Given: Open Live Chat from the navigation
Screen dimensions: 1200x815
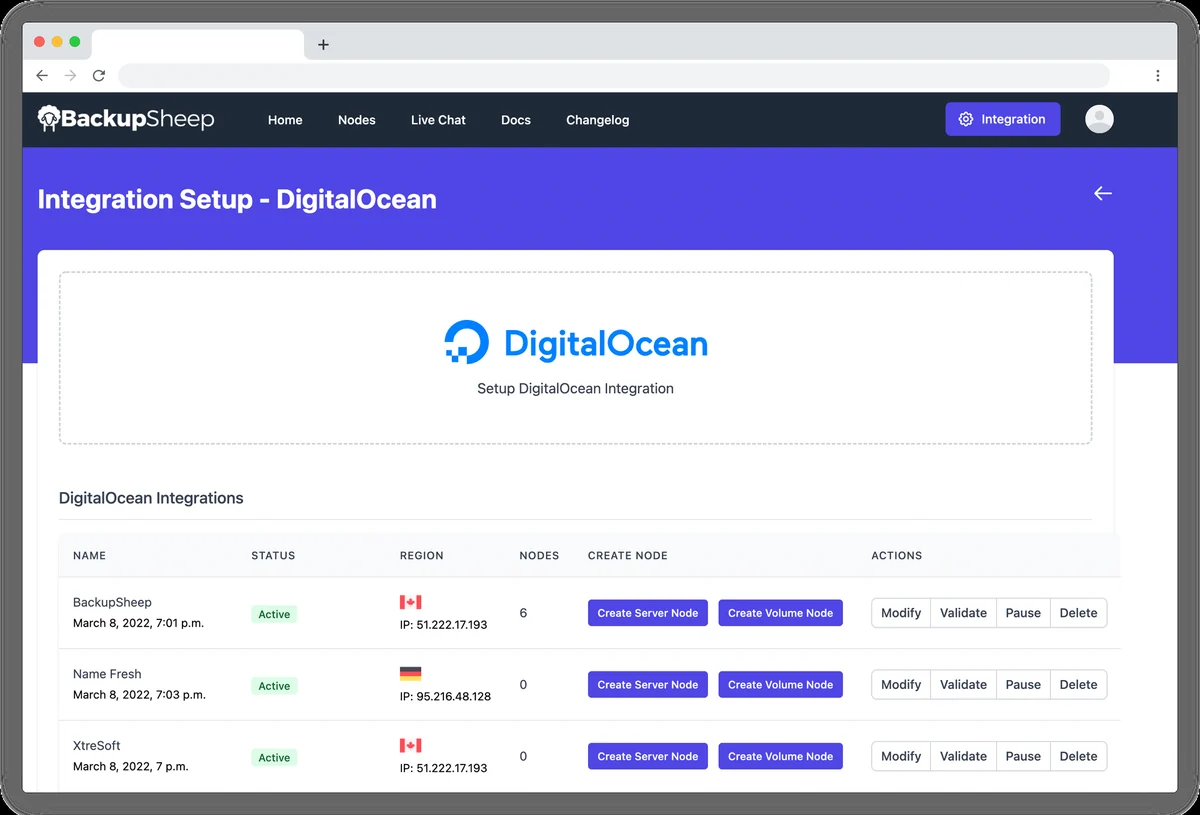Looking at the screenshot, I should [x=438, y=120].
